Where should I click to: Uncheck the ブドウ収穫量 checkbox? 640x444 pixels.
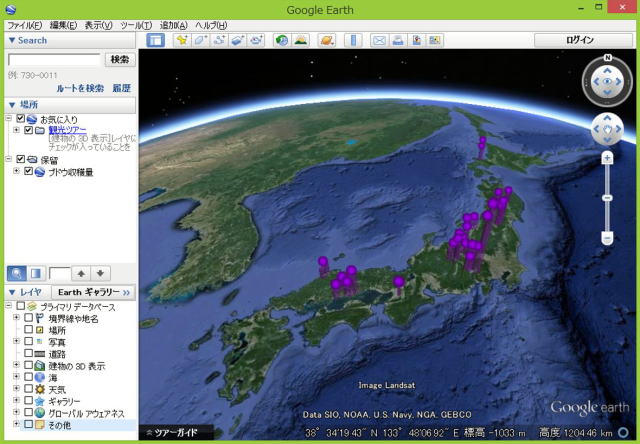pyautogui.click(x=28, y=171)
